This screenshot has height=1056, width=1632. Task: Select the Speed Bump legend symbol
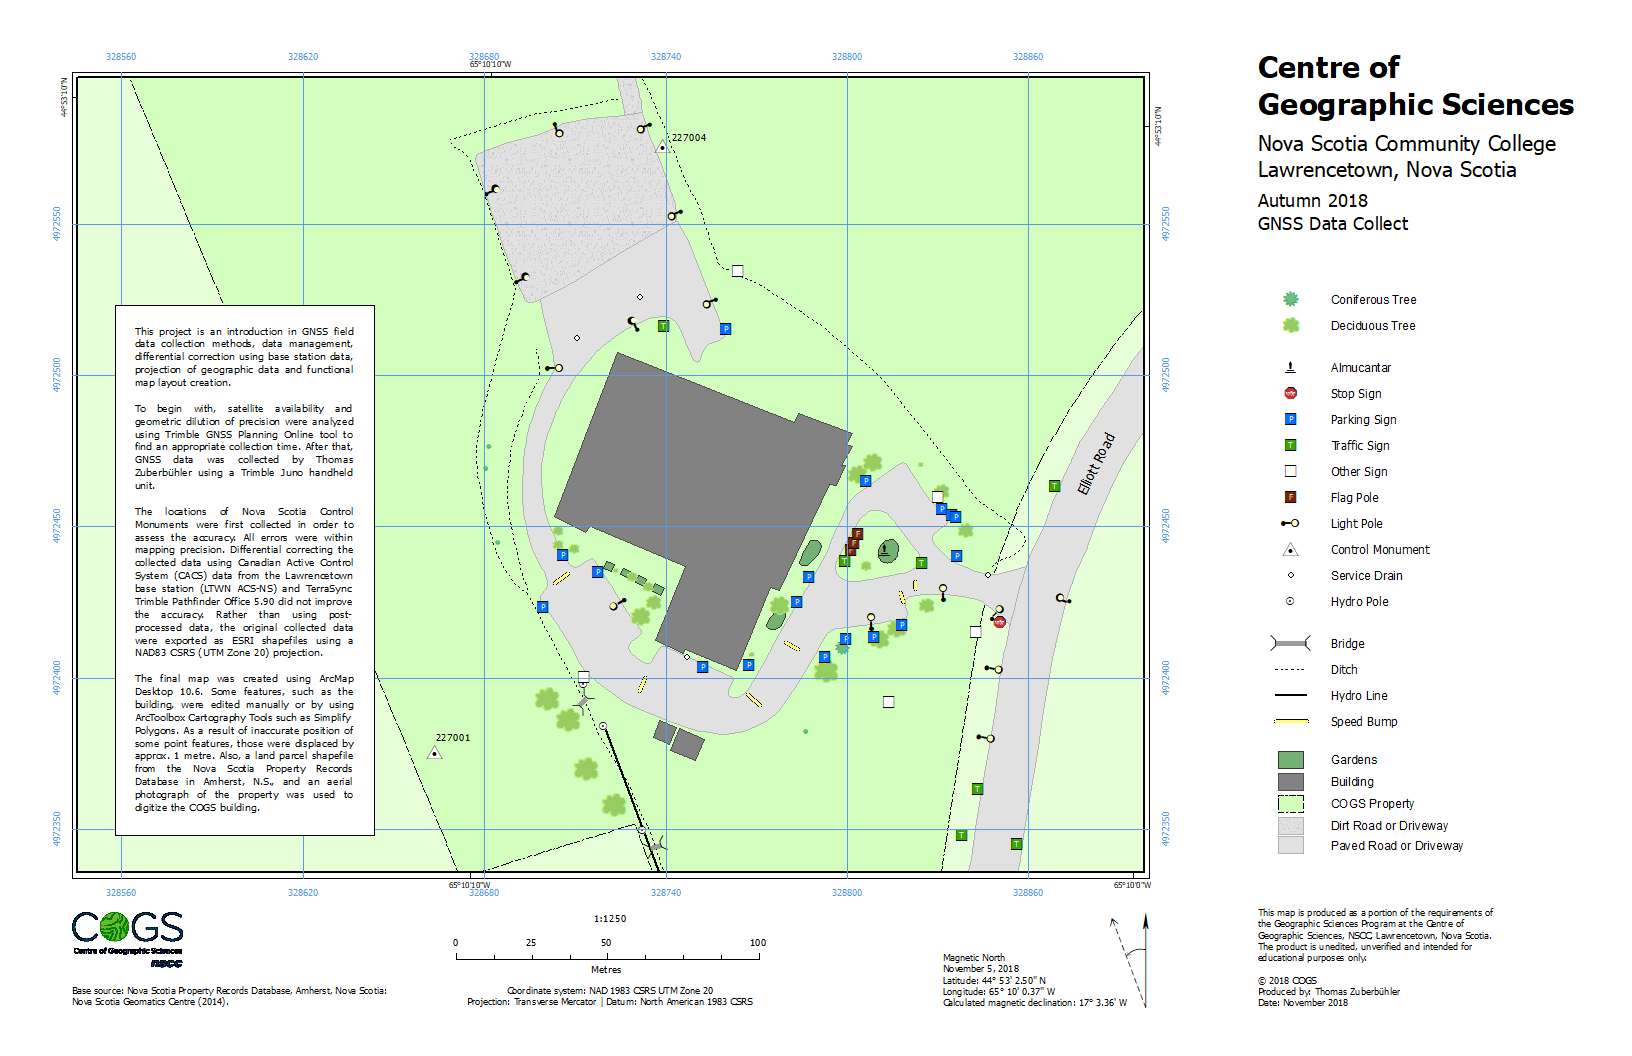point(1291,722)
